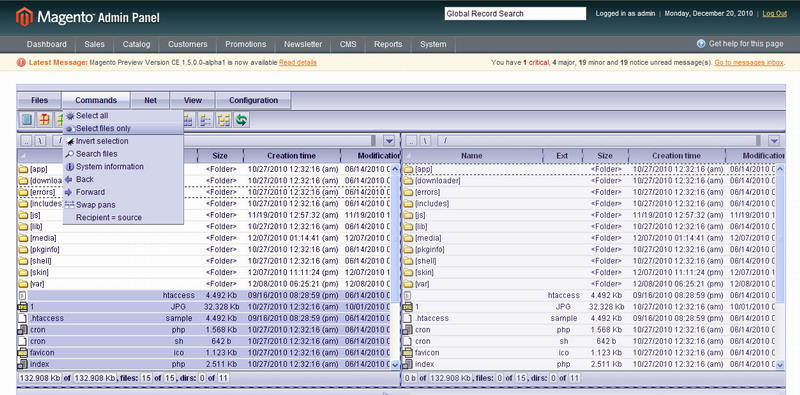Open the System admin menu
The height and width of the screenshot is (395, 800).
coord(433,44)
